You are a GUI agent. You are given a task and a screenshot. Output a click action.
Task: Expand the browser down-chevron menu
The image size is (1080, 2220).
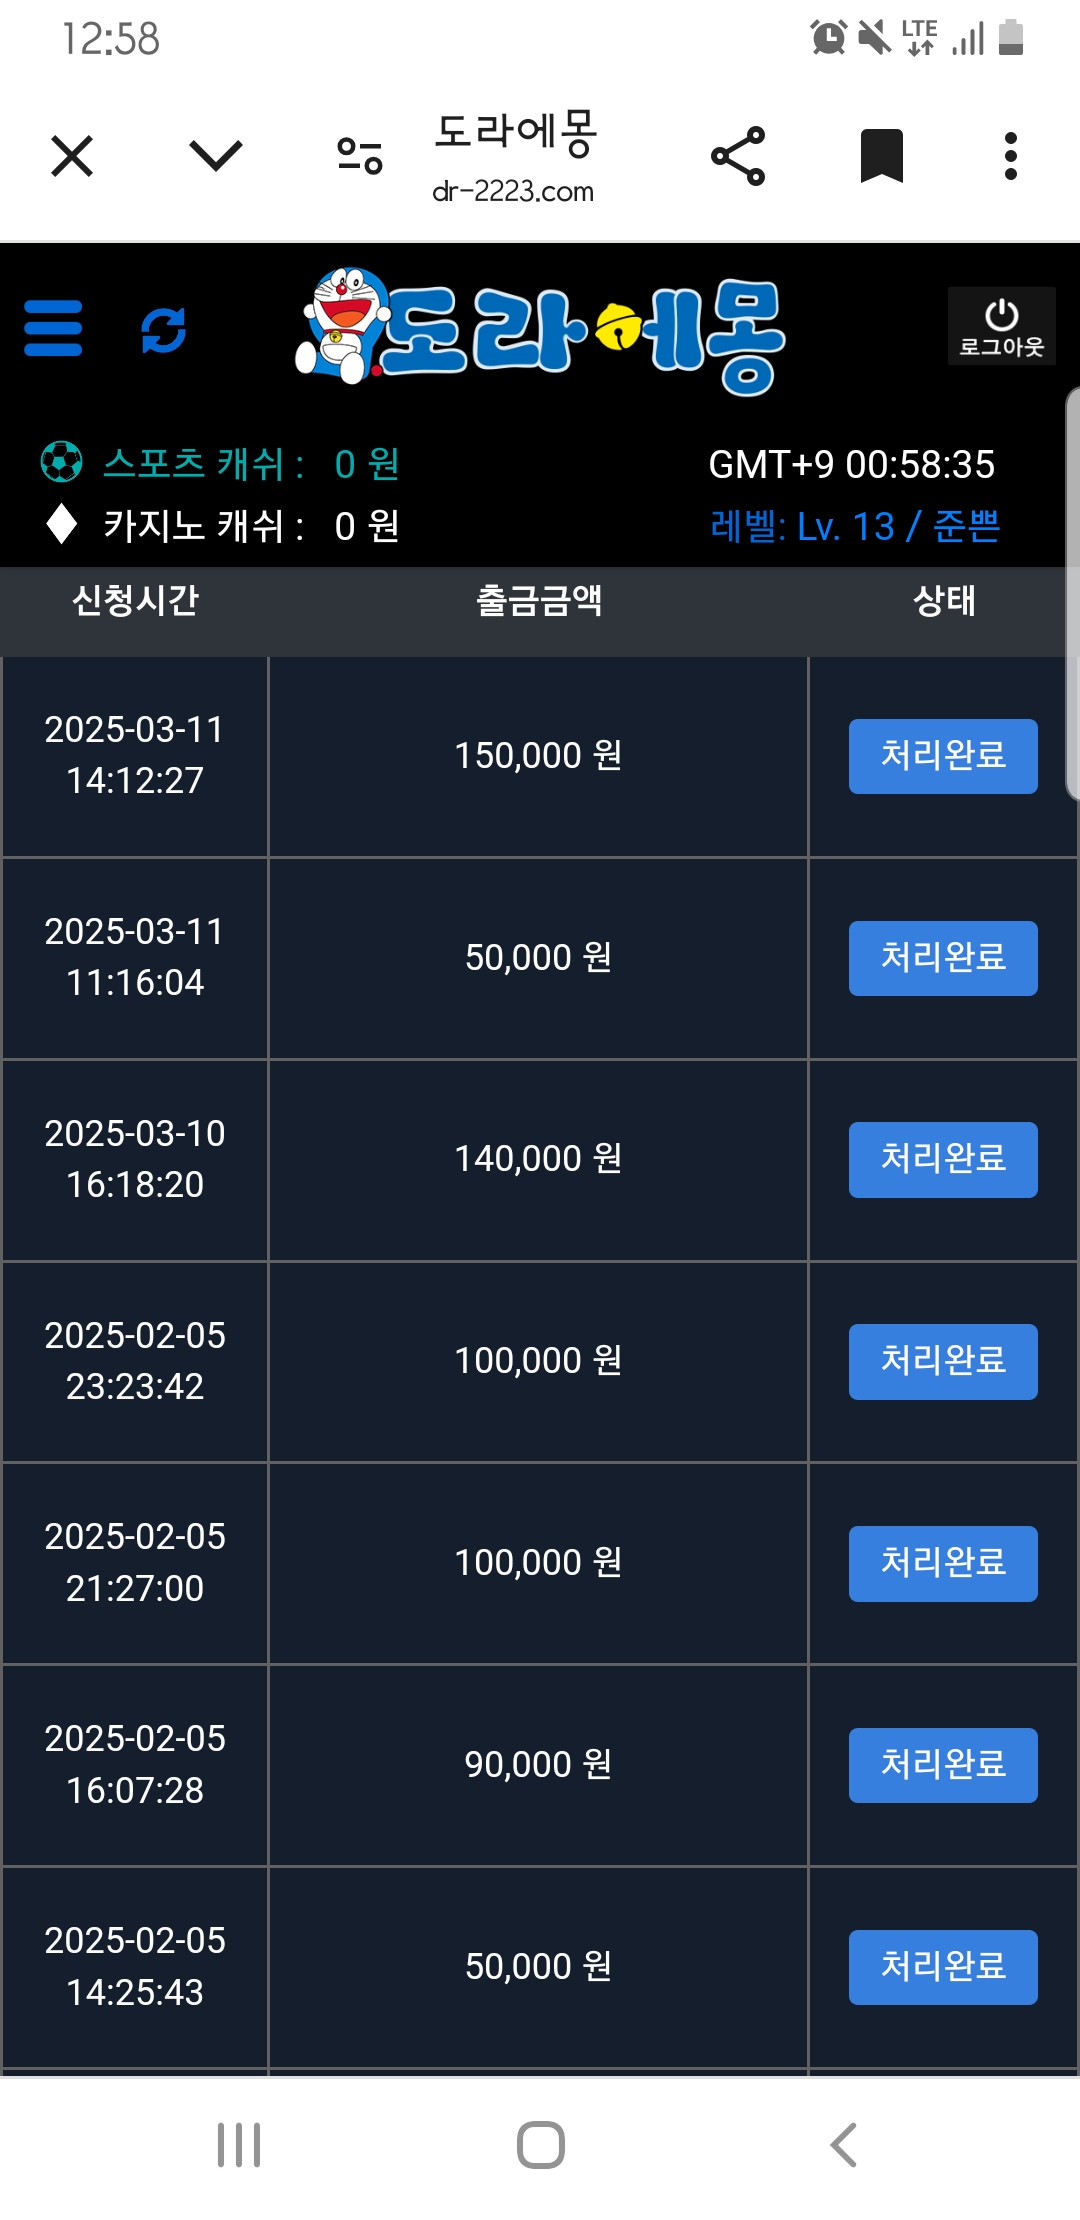coord(216,156)
